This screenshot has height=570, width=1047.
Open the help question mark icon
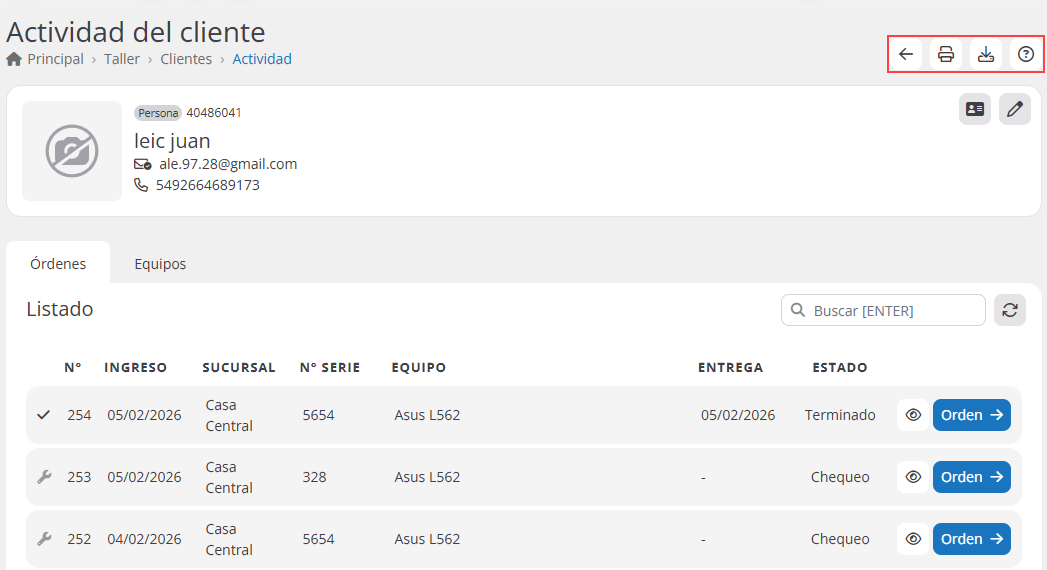pyautogui.click(x=1026, y=55)
